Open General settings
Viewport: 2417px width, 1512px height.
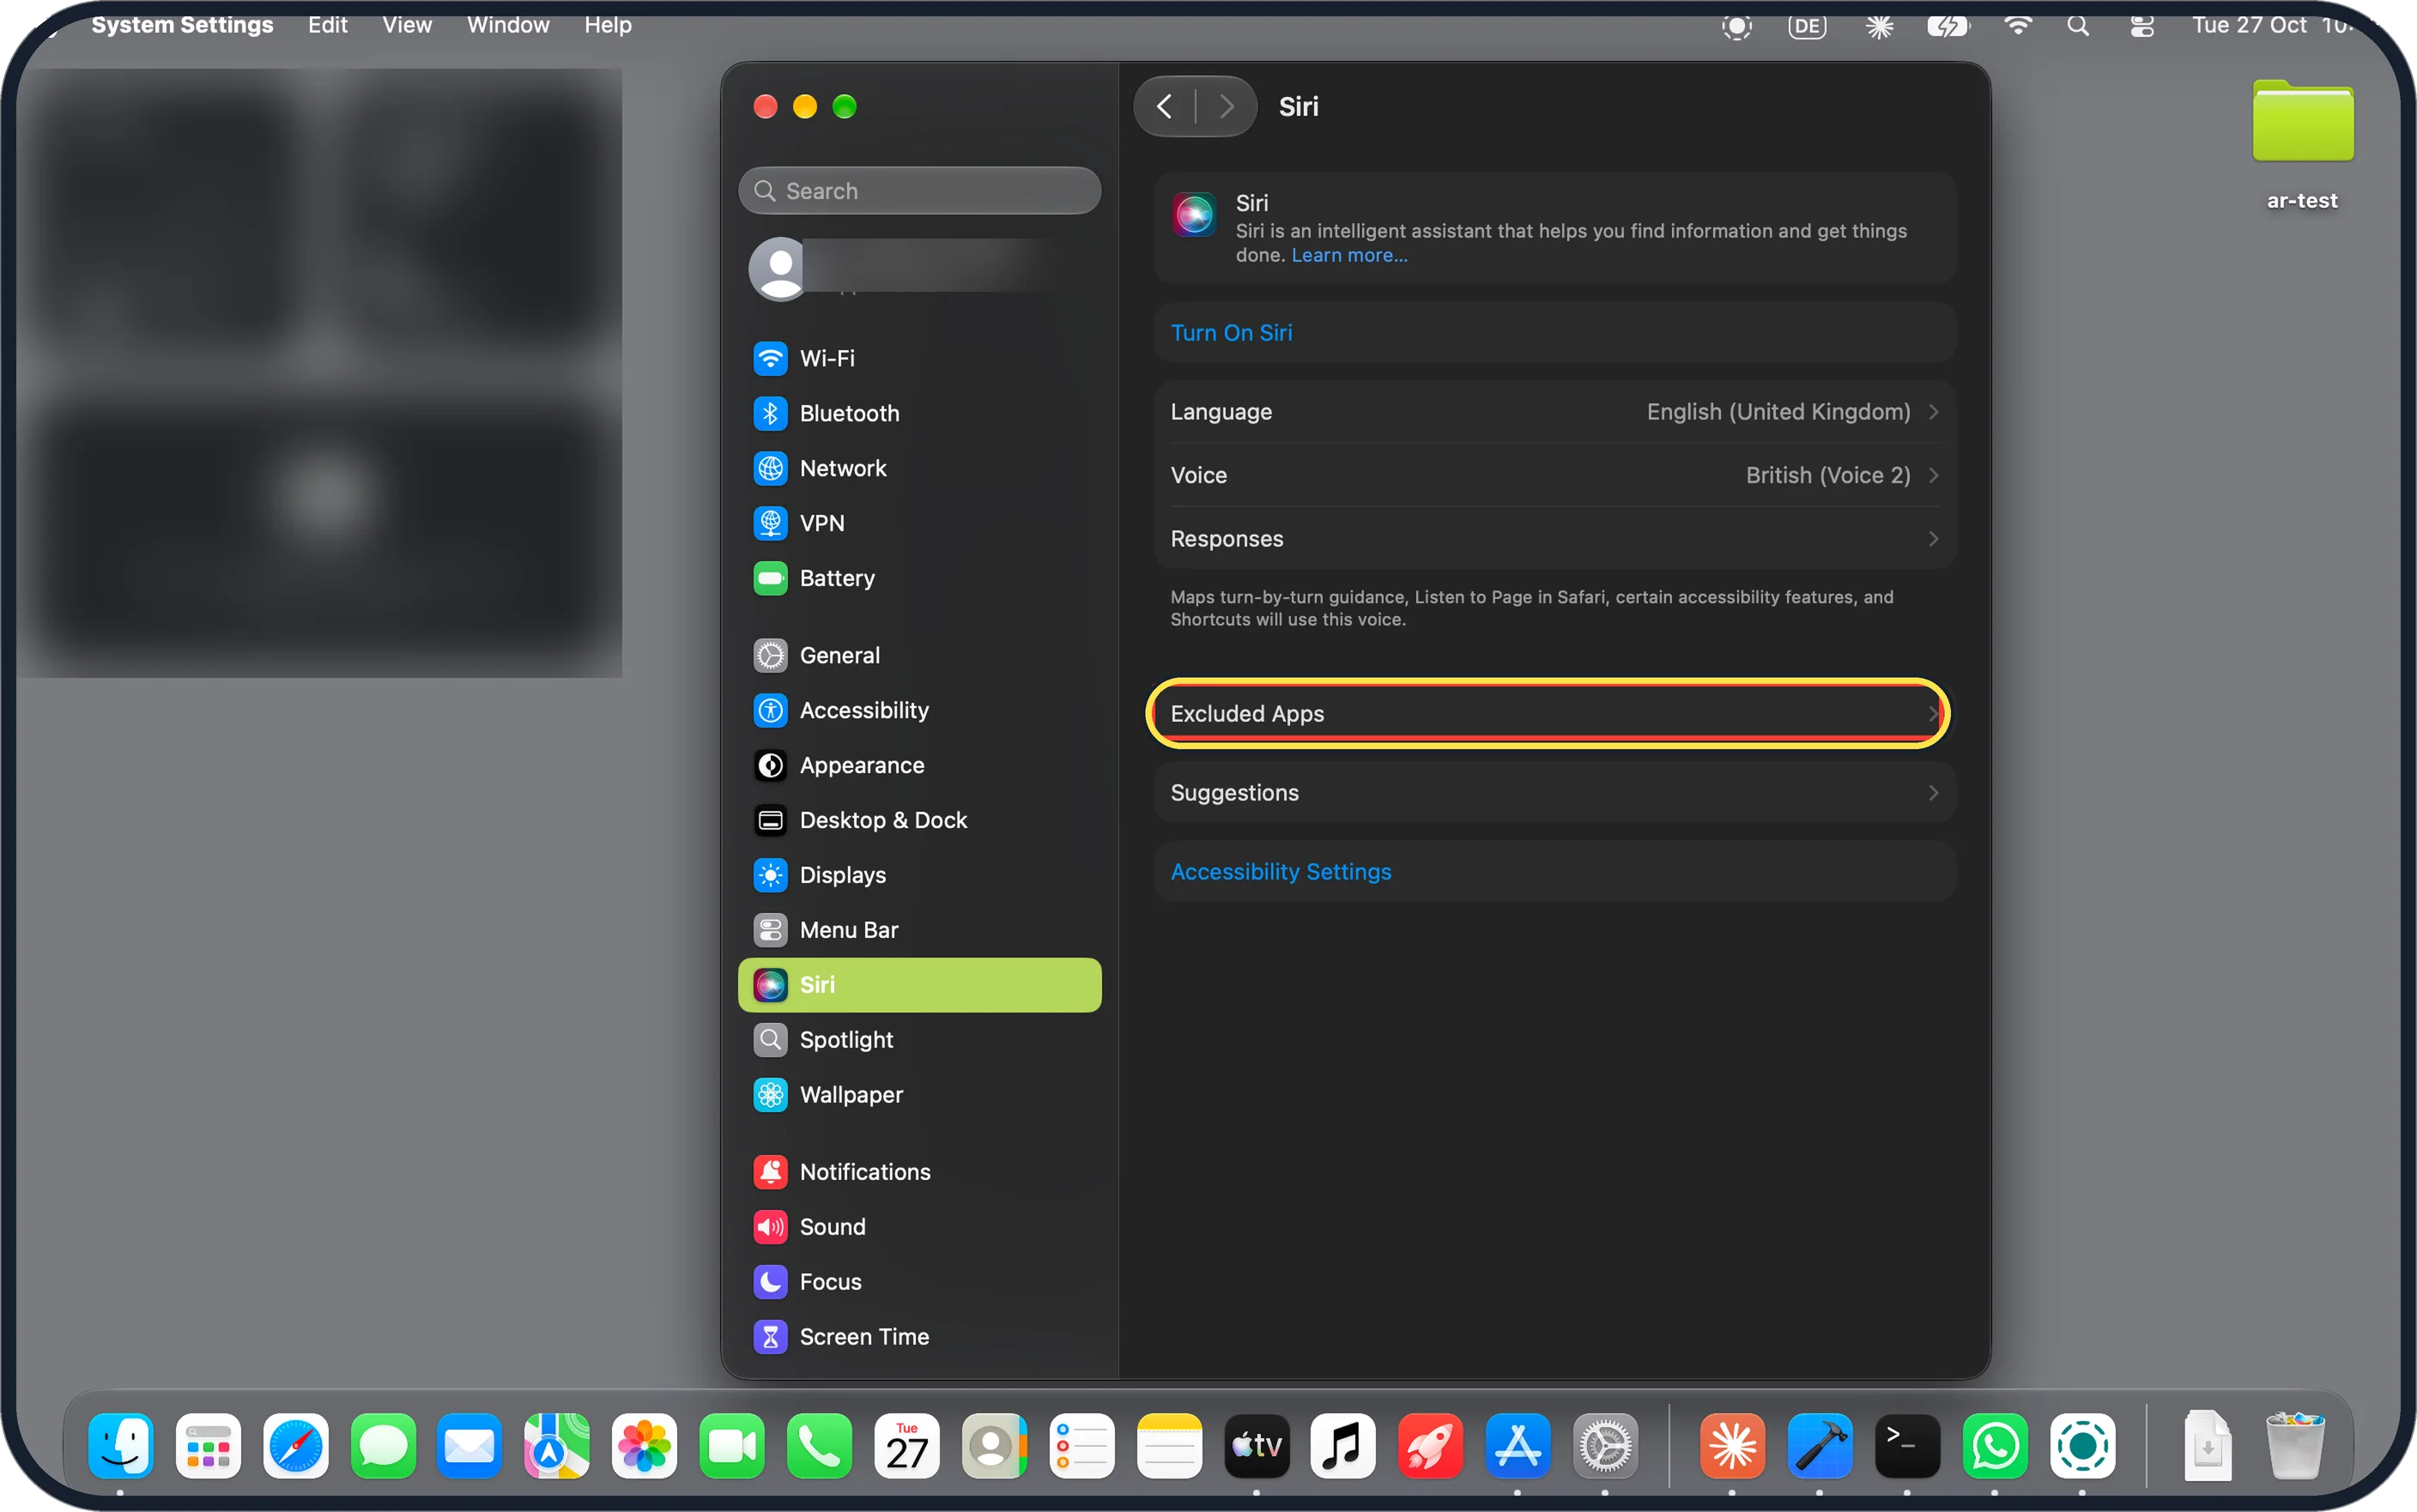point(919,655)
